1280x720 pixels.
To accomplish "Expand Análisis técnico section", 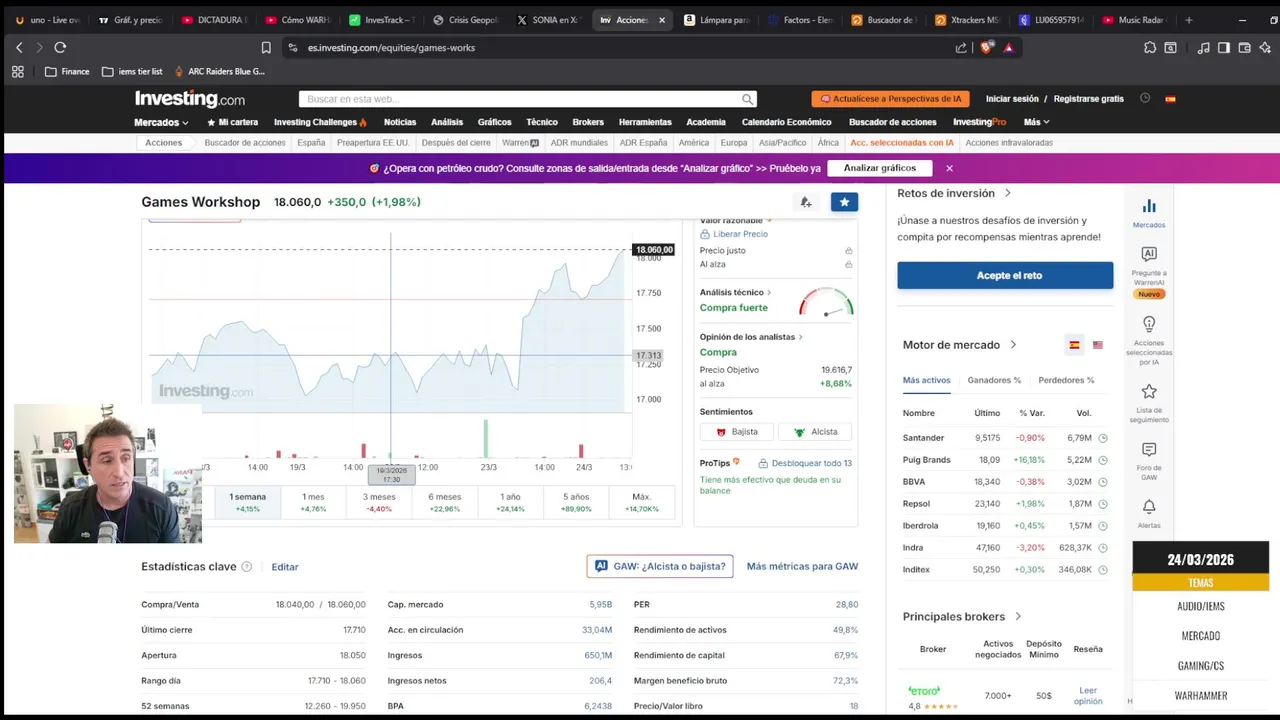I will (735, 292).
